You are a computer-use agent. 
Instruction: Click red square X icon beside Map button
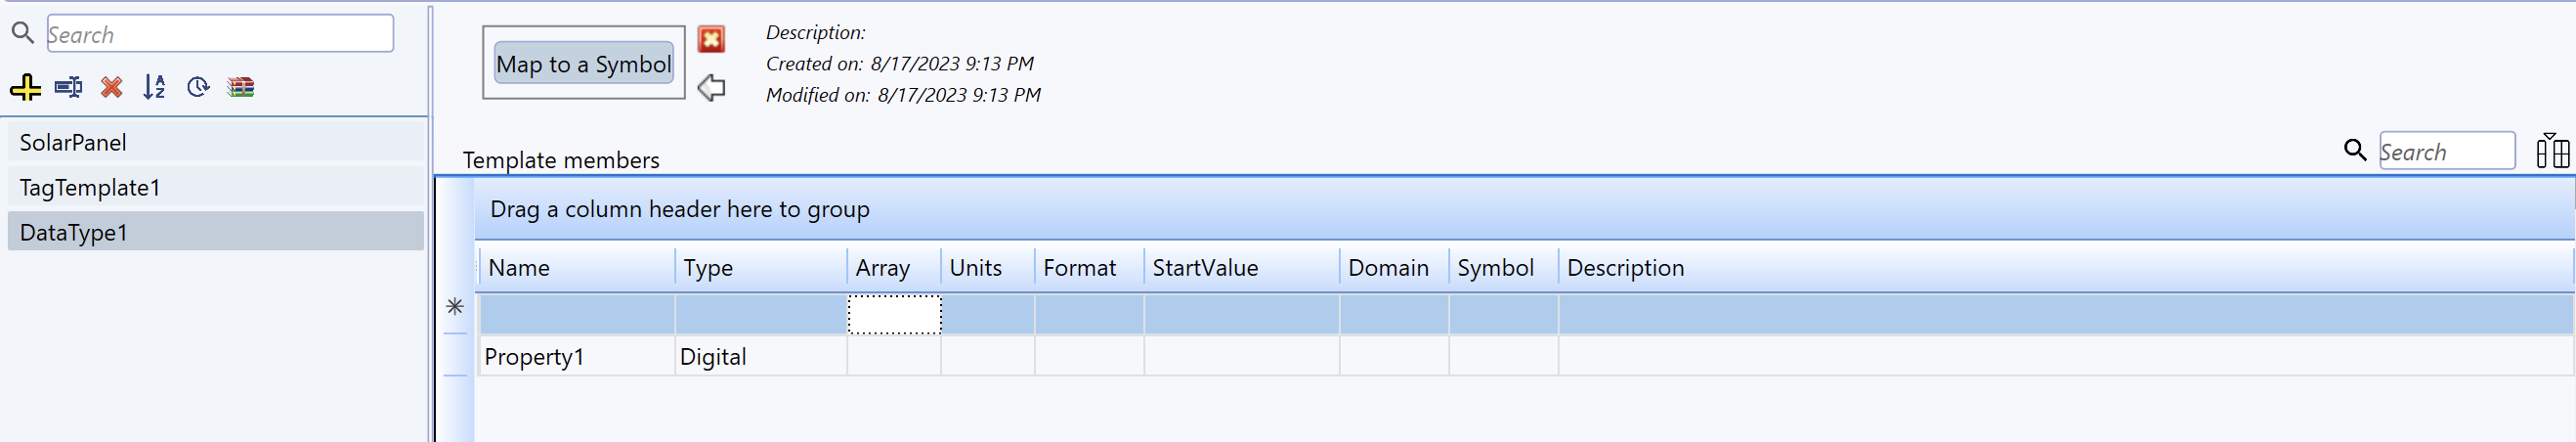coord(711,40)
